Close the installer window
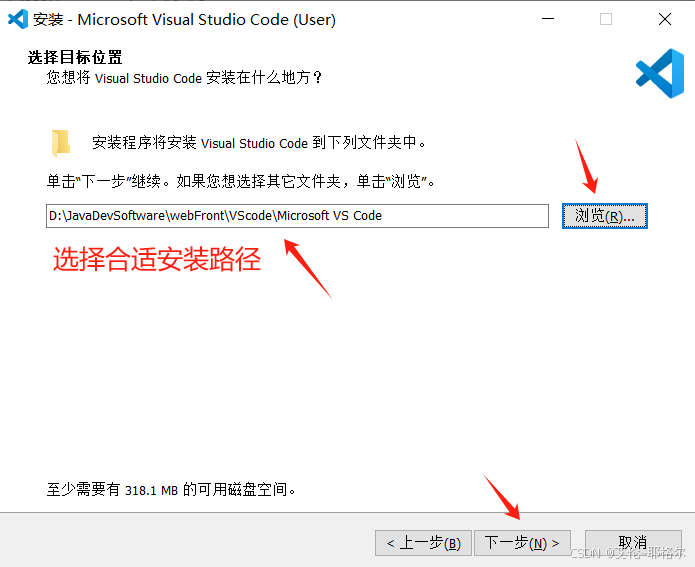695x567 pixels. click(x=665, y=19)
